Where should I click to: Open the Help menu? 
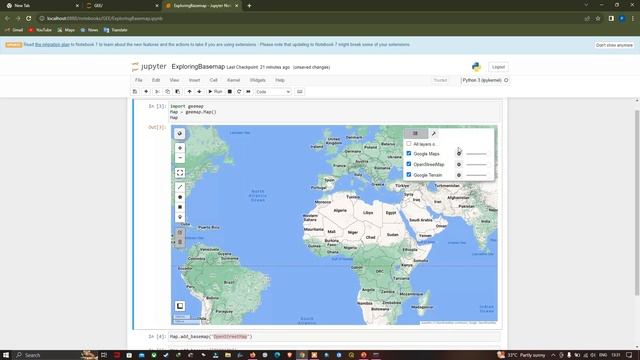(280, 80)
